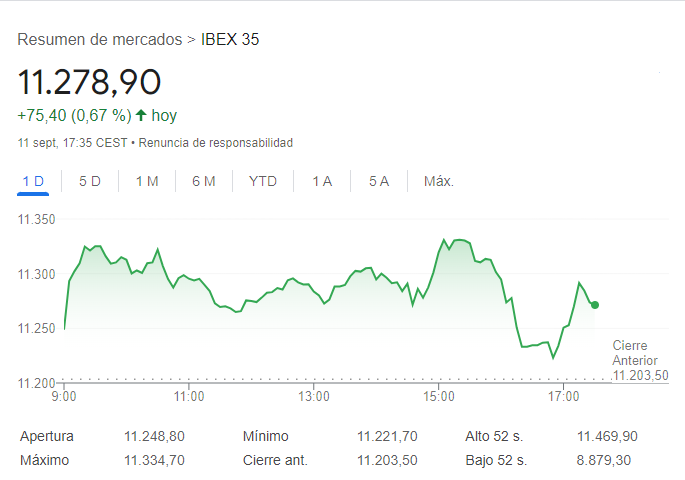Click the green endpoint dot on chart

click(595, 305)
